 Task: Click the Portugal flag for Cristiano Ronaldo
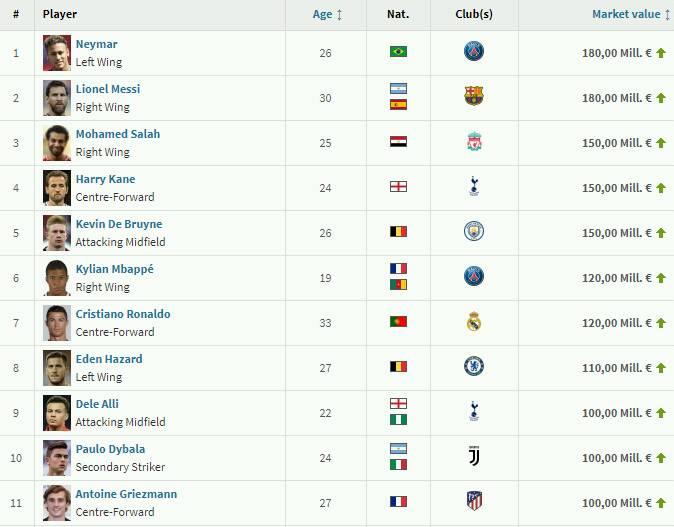398,322
